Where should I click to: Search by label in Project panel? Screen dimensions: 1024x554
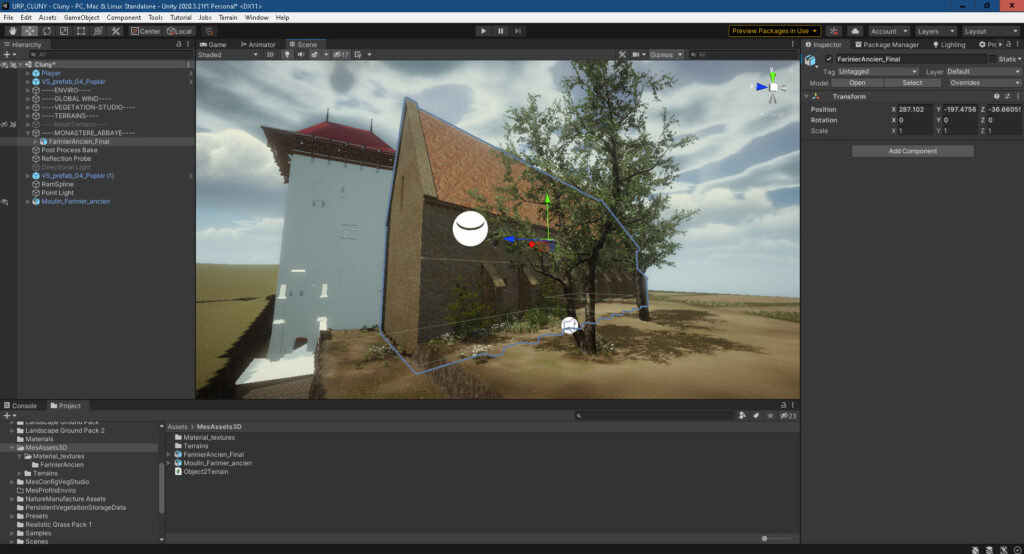[756, 416]
